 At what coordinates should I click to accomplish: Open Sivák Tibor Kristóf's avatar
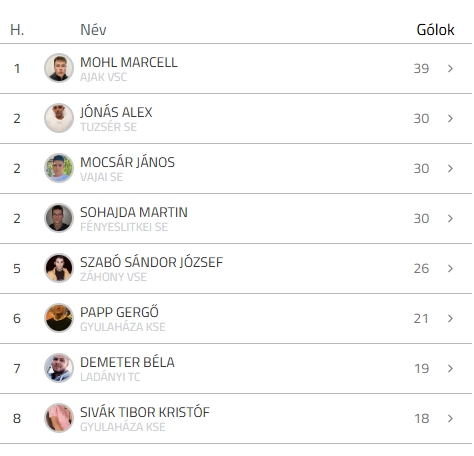click(59, 418)
